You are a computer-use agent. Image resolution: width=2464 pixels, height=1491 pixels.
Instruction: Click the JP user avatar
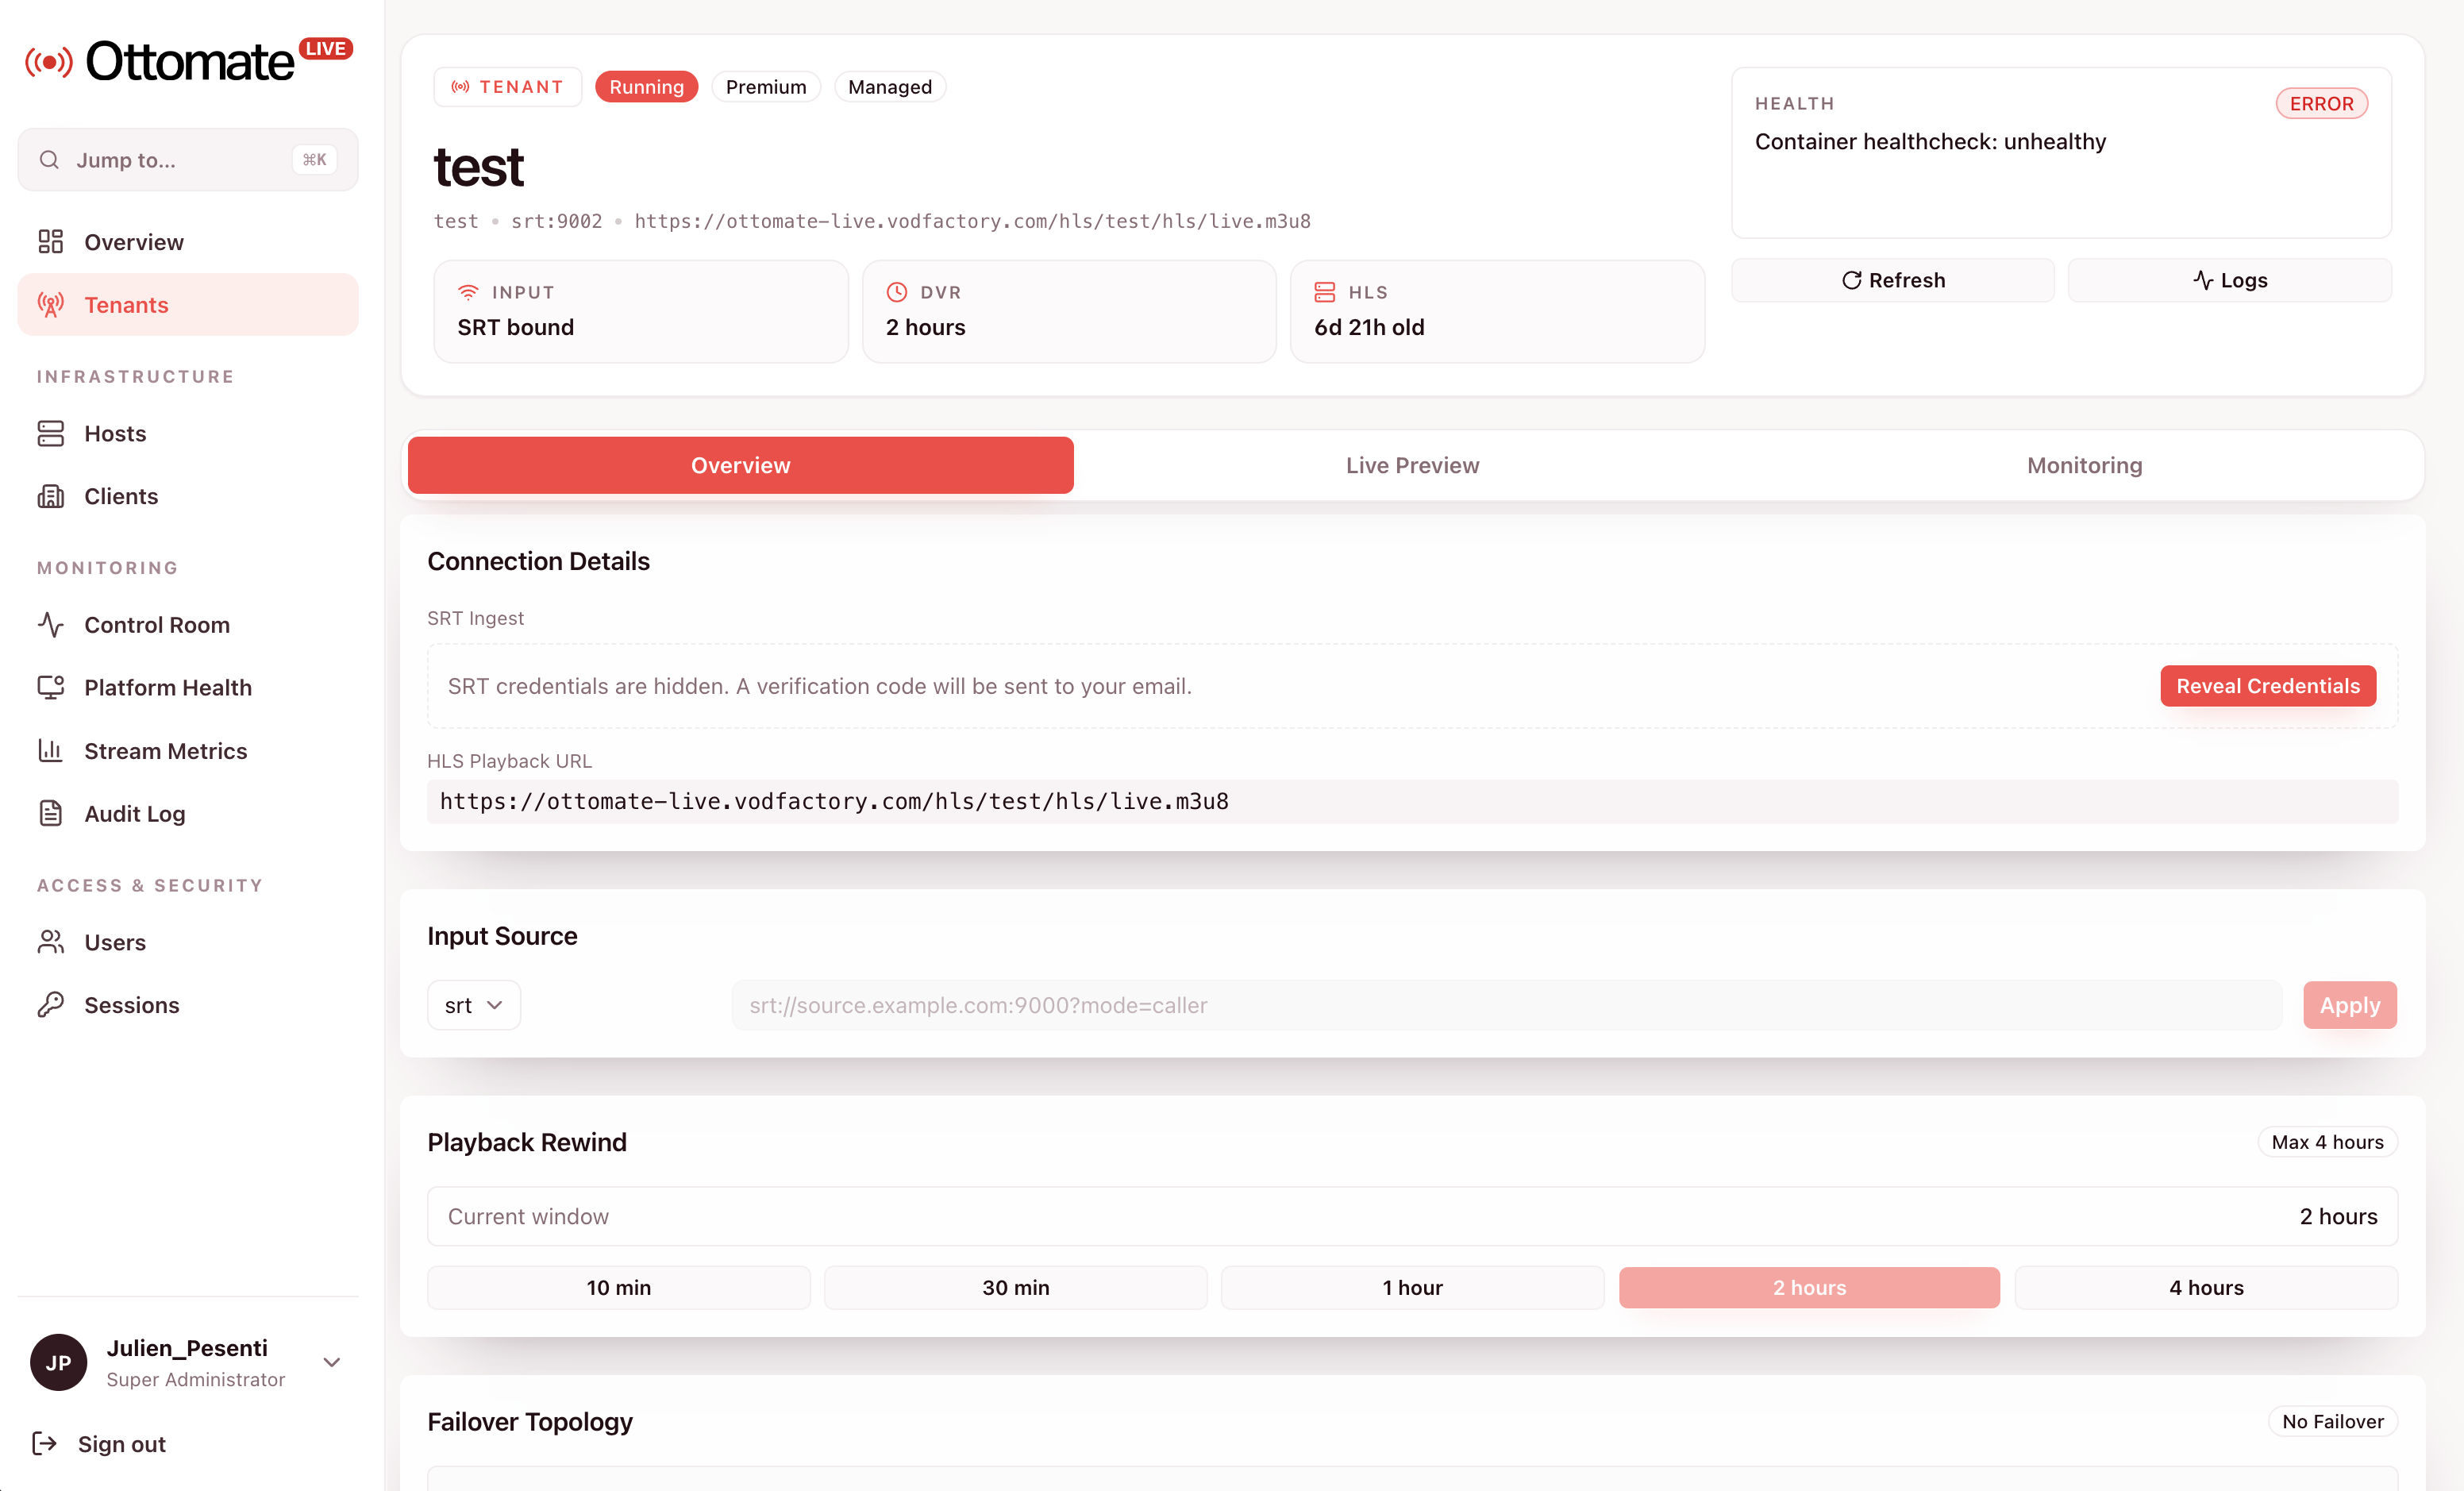tap(59, 1362)
